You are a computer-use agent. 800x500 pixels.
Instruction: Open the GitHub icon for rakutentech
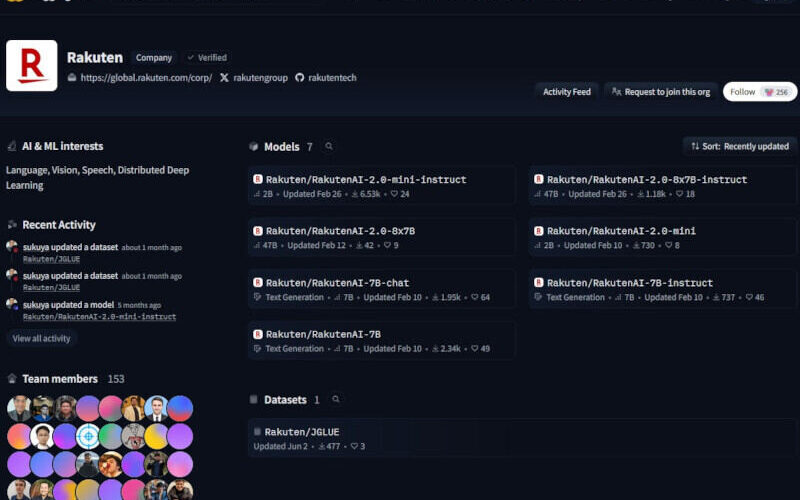pos(299,78)
